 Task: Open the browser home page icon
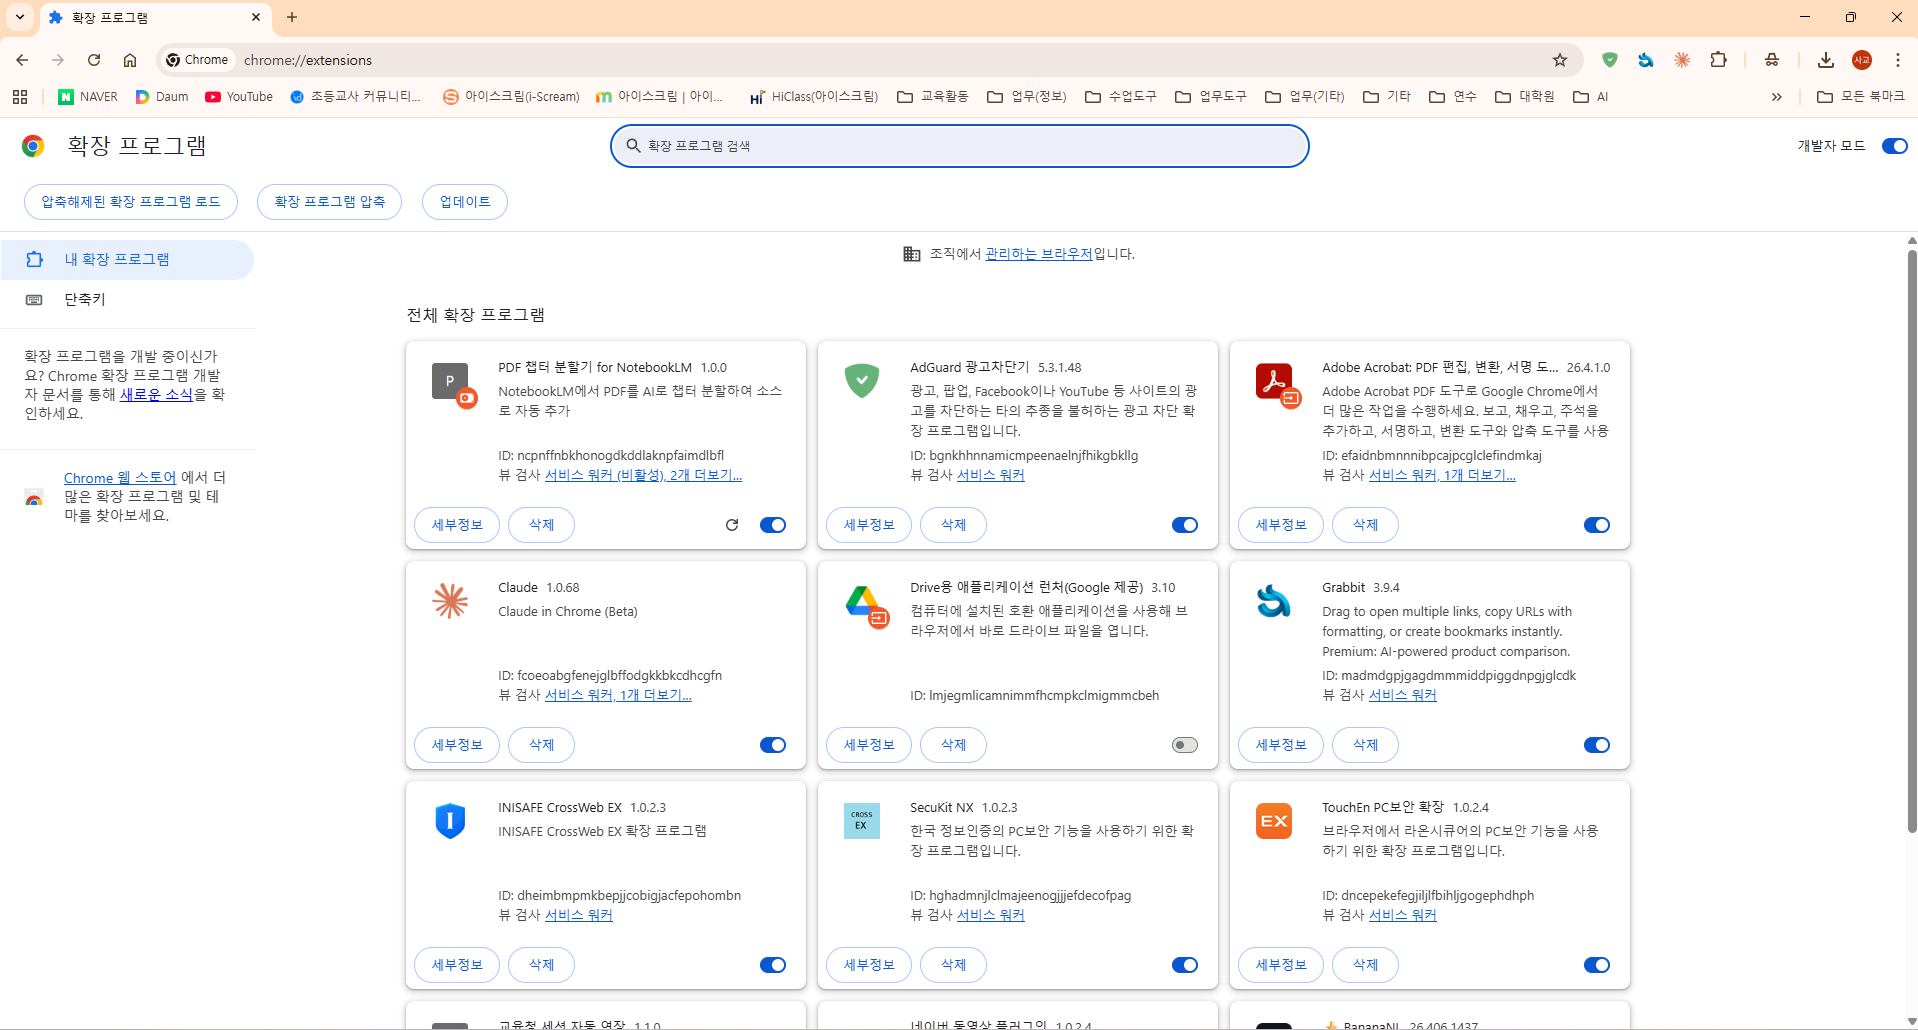130,60
